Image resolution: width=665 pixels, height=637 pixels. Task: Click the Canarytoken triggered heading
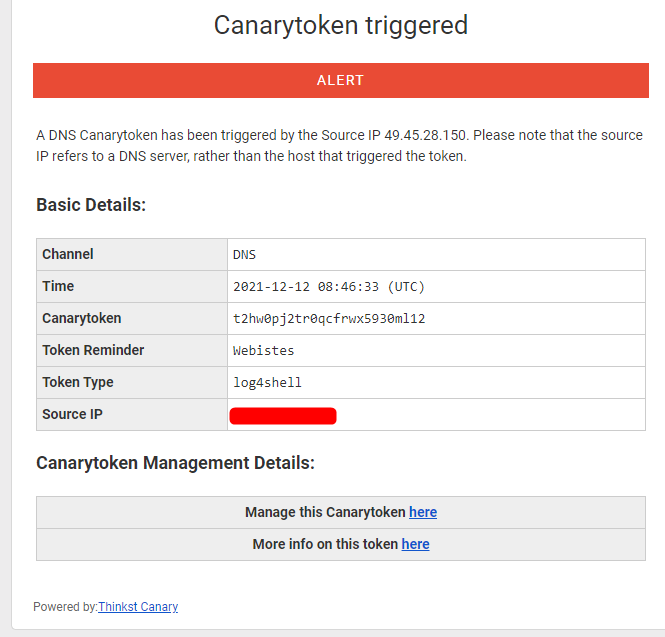pyautogui.click(x=341, y=25)
